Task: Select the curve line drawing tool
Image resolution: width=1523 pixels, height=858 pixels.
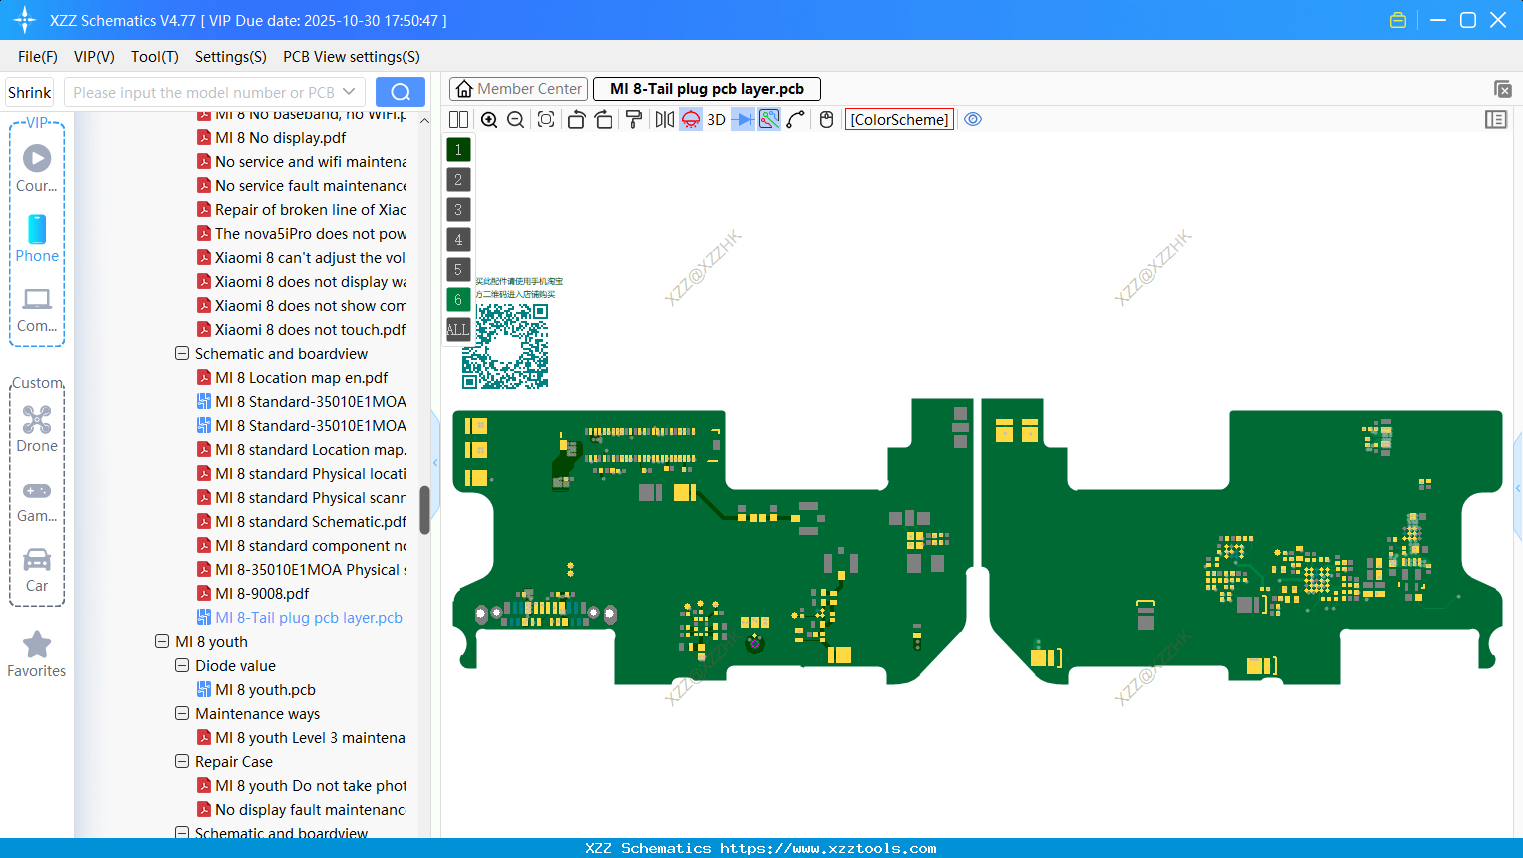Action: pyautogui.click(x=796, y=120)
